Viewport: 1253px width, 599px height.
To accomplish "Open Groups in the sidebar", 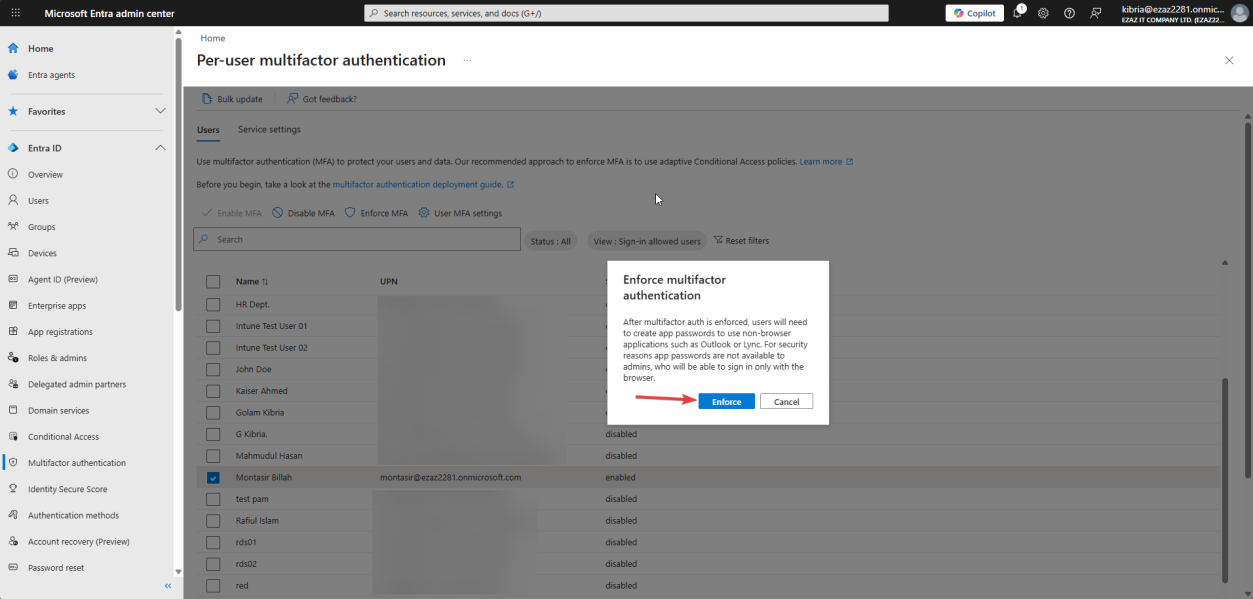I will coord(41,227).
